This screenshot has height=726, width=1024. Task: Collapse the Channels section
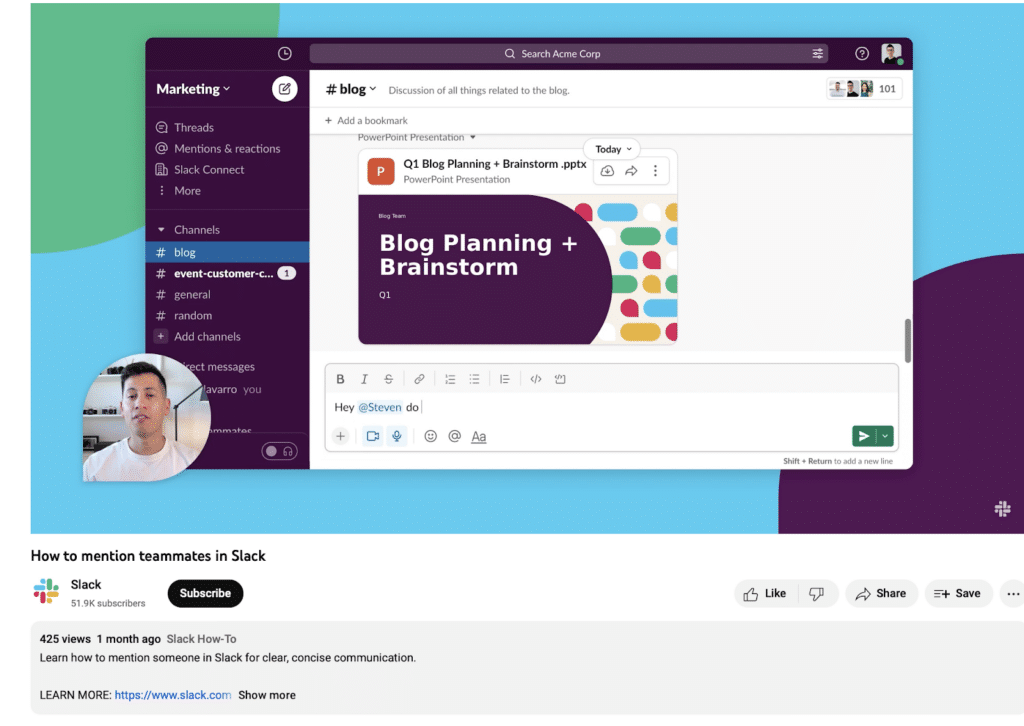161,230
